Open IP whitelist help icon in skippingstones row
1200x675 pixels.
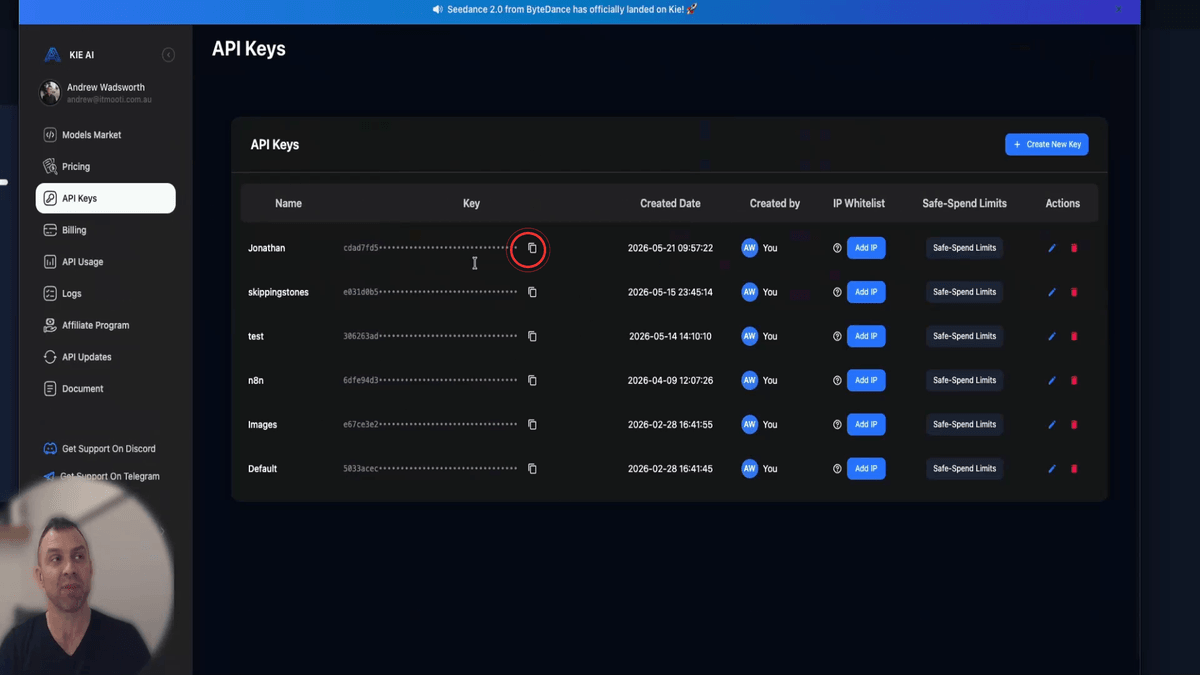pyautogui.click(x=837, y=292)
